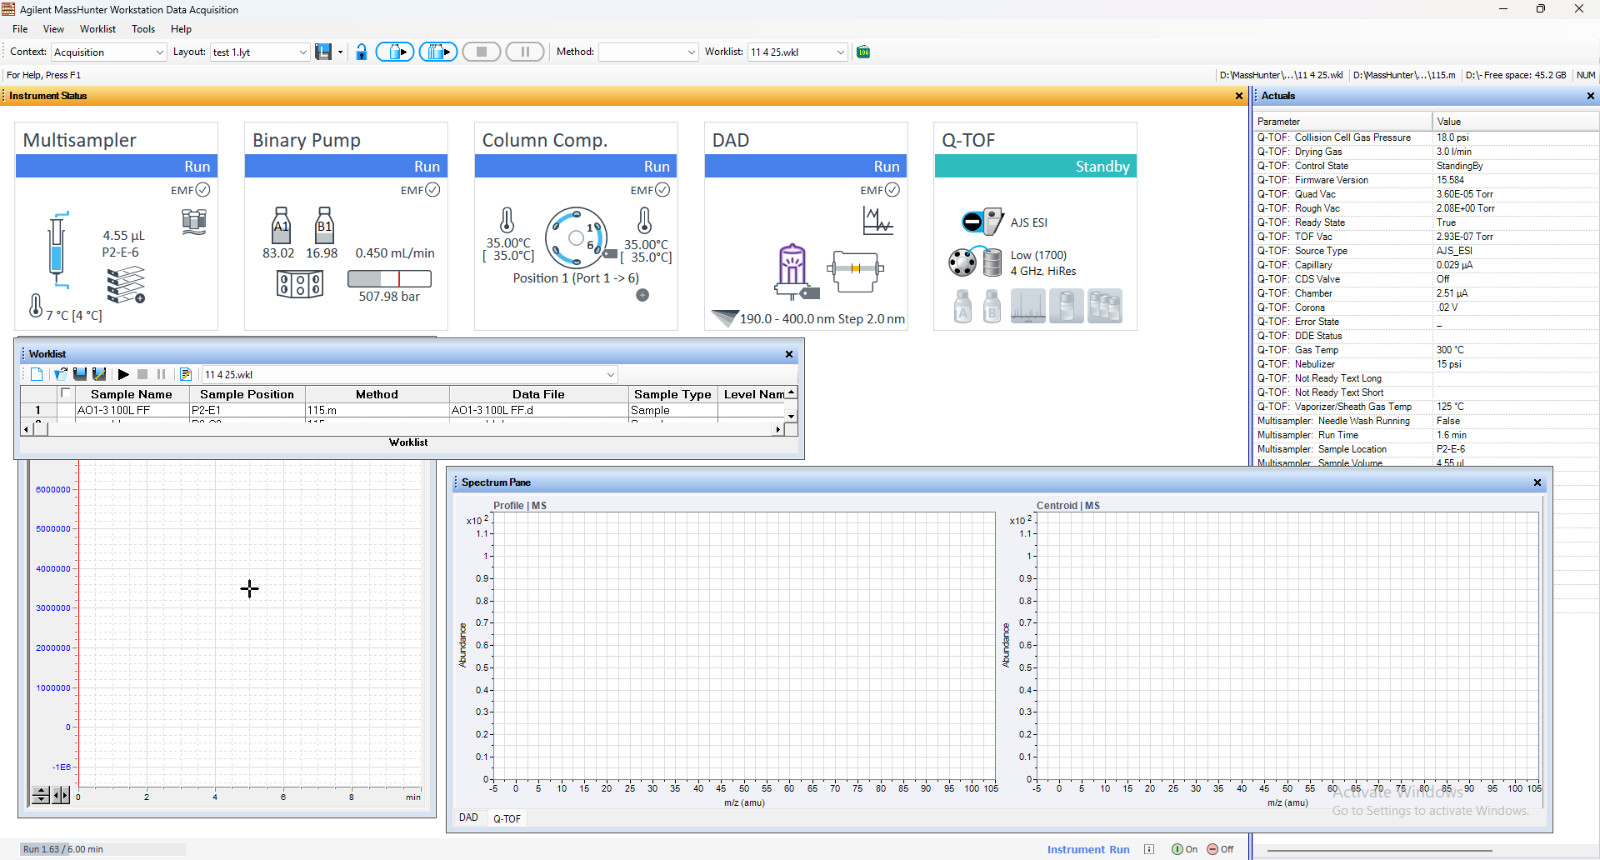
Task: Click the Column Comp. EMF check indicator
Action: pyautogui.click(x=663, y=190)
